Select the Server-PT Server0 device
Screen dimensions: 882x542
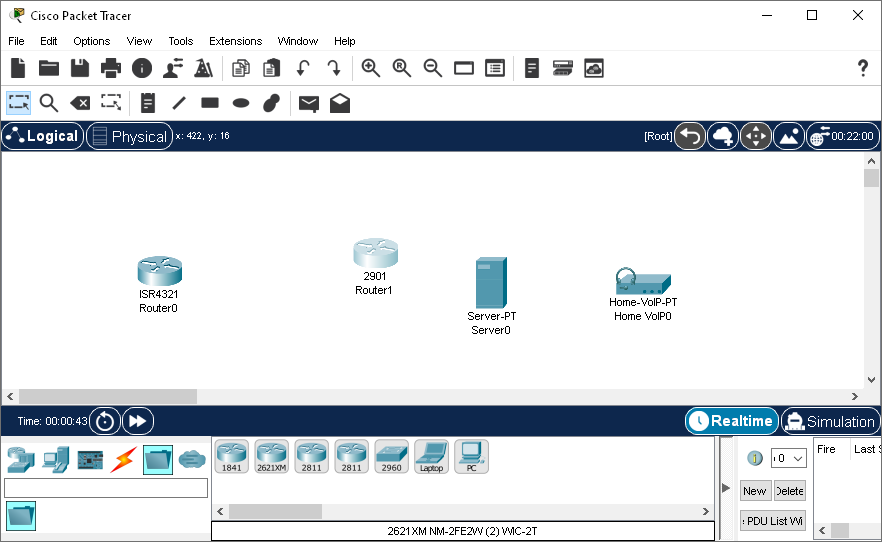point(491,283)
